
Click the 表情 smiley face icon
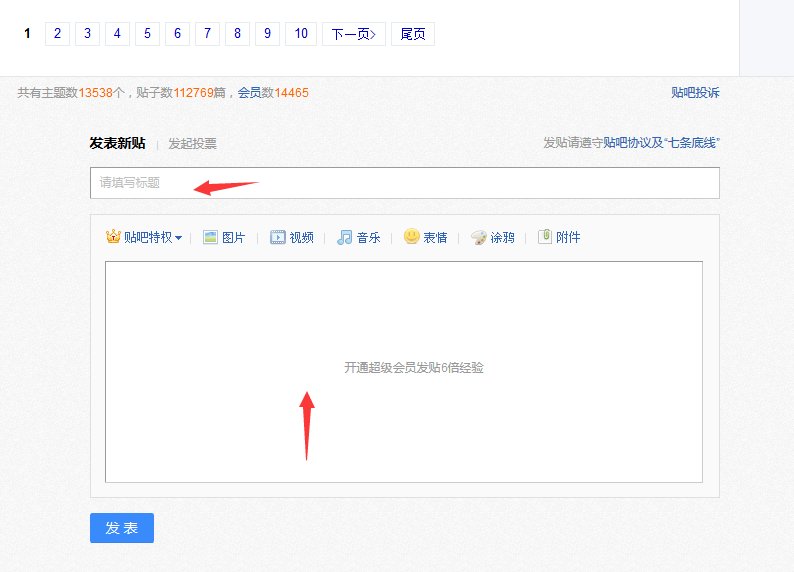pyautogui.click(x=412, y=236)
